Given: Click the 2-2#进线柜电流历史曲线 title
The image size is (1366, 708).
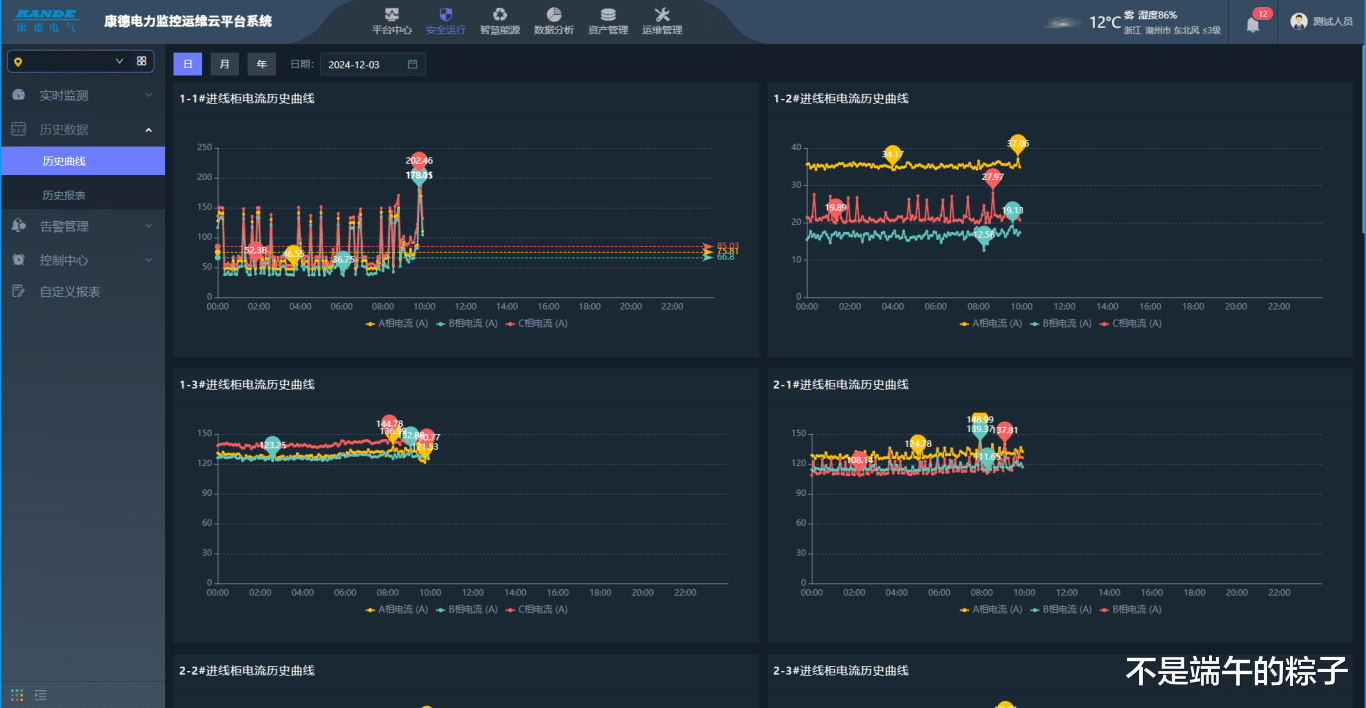Looking at the screenshot, I should 247,670.
